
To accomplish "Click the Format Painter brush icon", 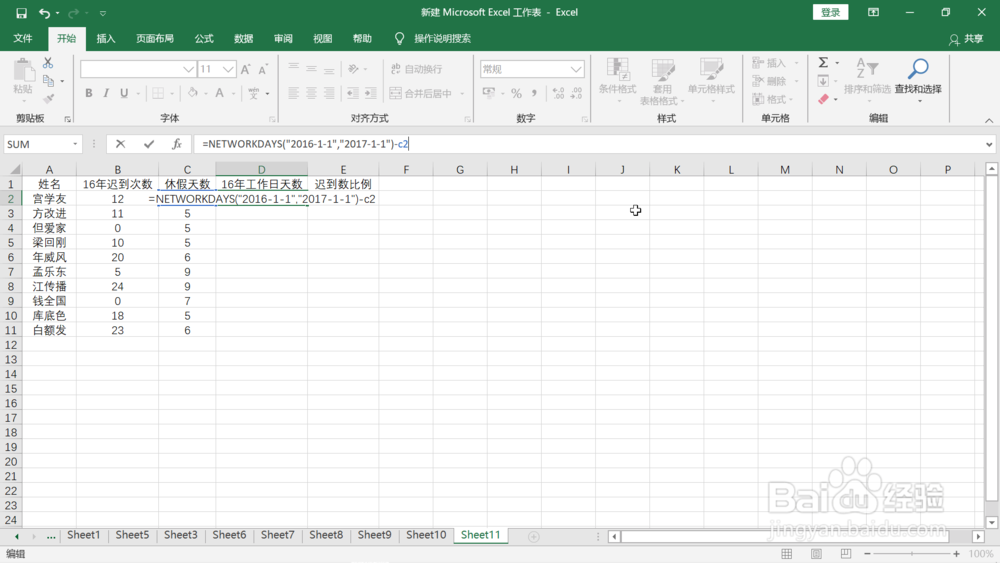I will pos(48,99).
